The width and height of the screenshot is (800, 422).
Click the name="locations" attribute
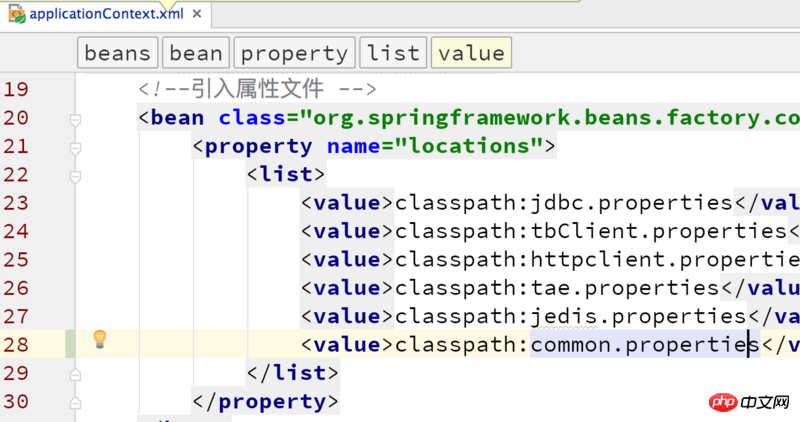pyautogui.click(x=434, y=146)
